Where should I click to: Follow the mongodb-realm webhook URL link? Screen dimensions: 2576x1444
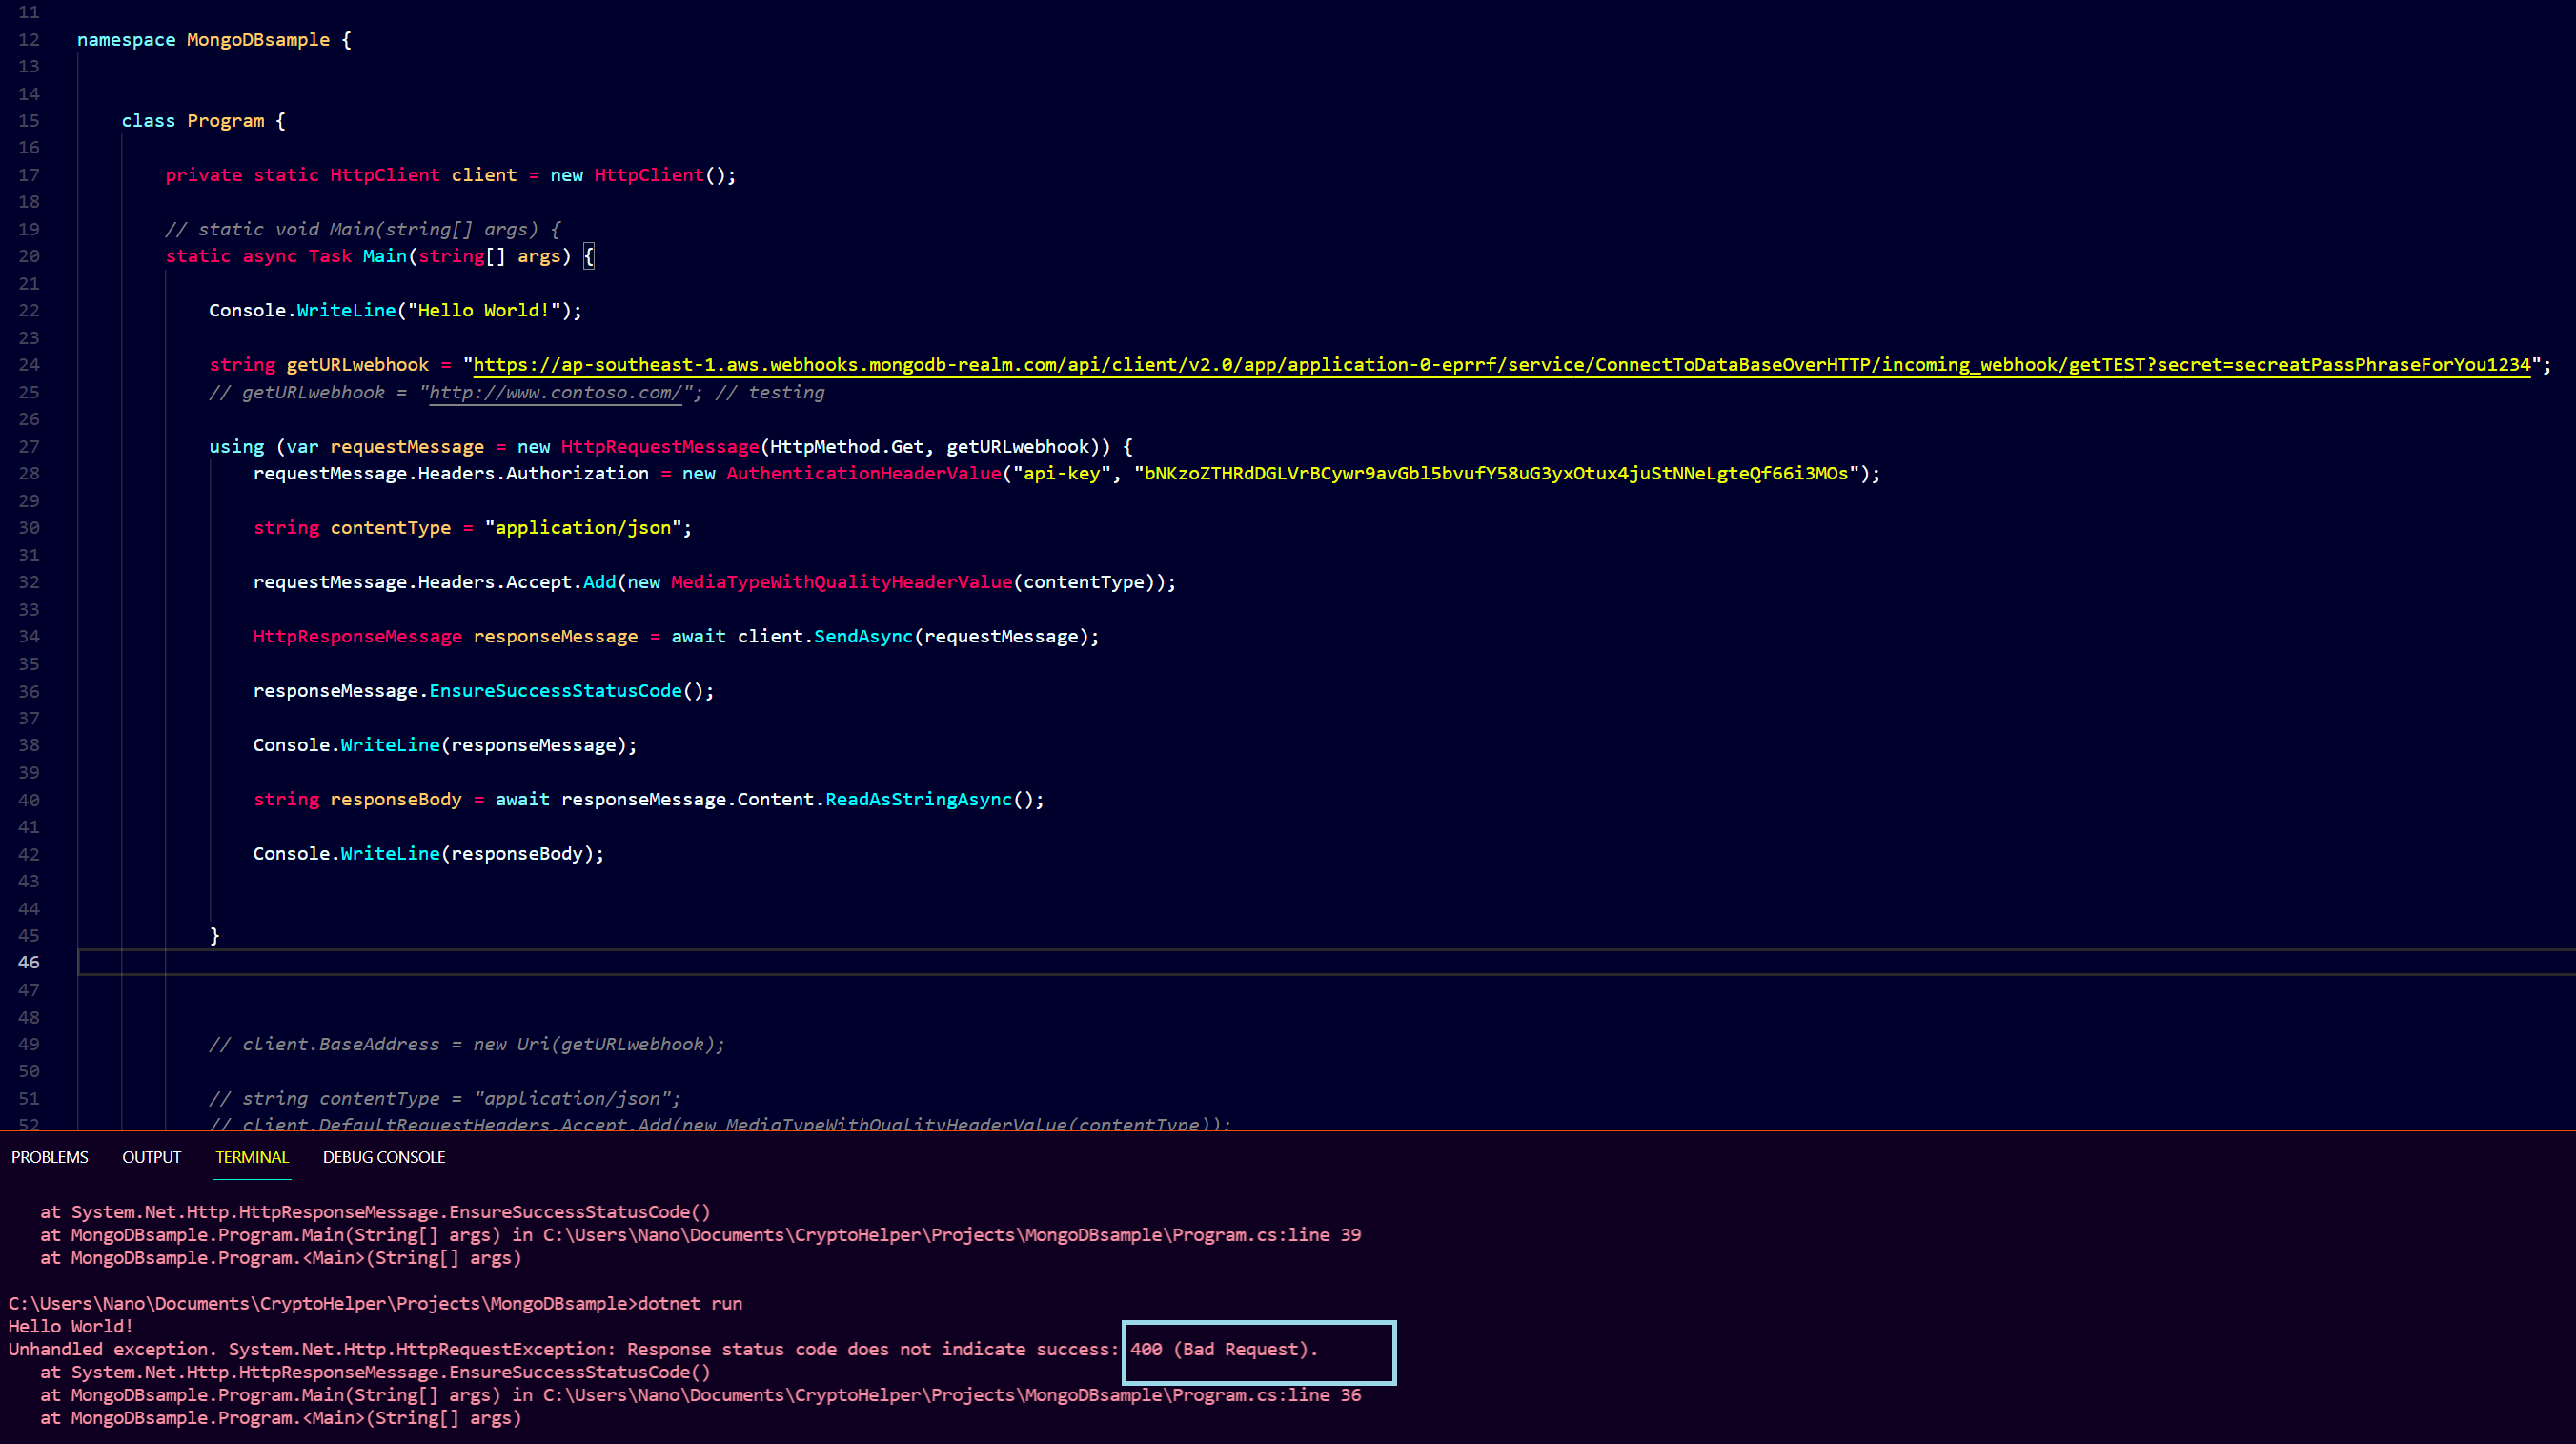point(1500,365)
